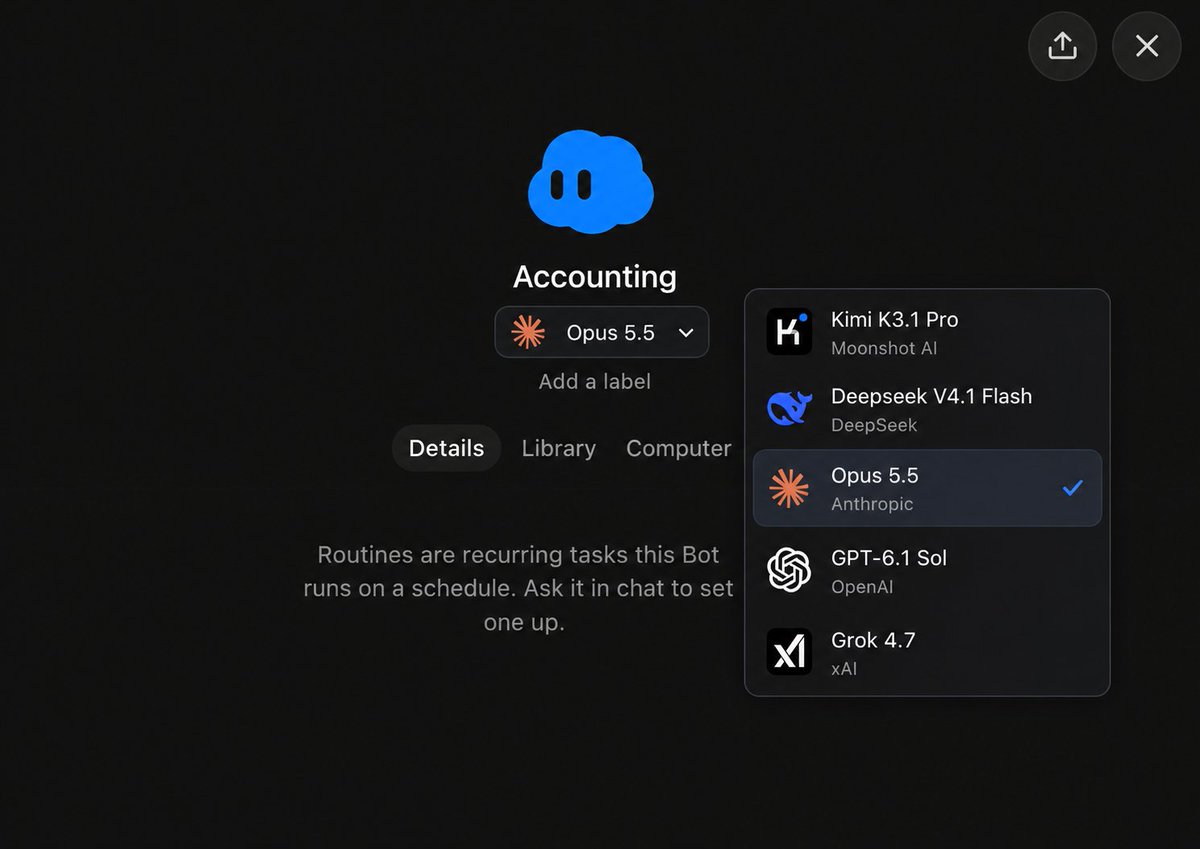Choose Deepseek V4.1 Flash from list

[927, 409]
